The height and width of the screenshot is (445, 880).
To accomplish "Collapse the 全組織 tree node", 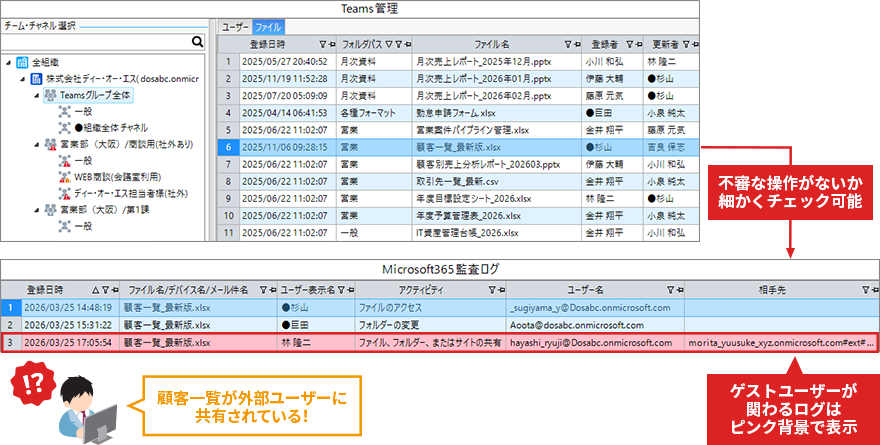I will coord(9,62).
